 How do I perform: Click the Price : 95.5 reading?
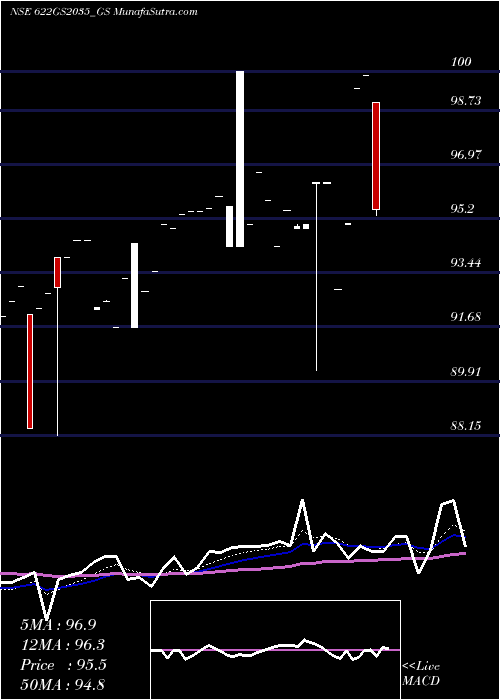coord(63,665)
